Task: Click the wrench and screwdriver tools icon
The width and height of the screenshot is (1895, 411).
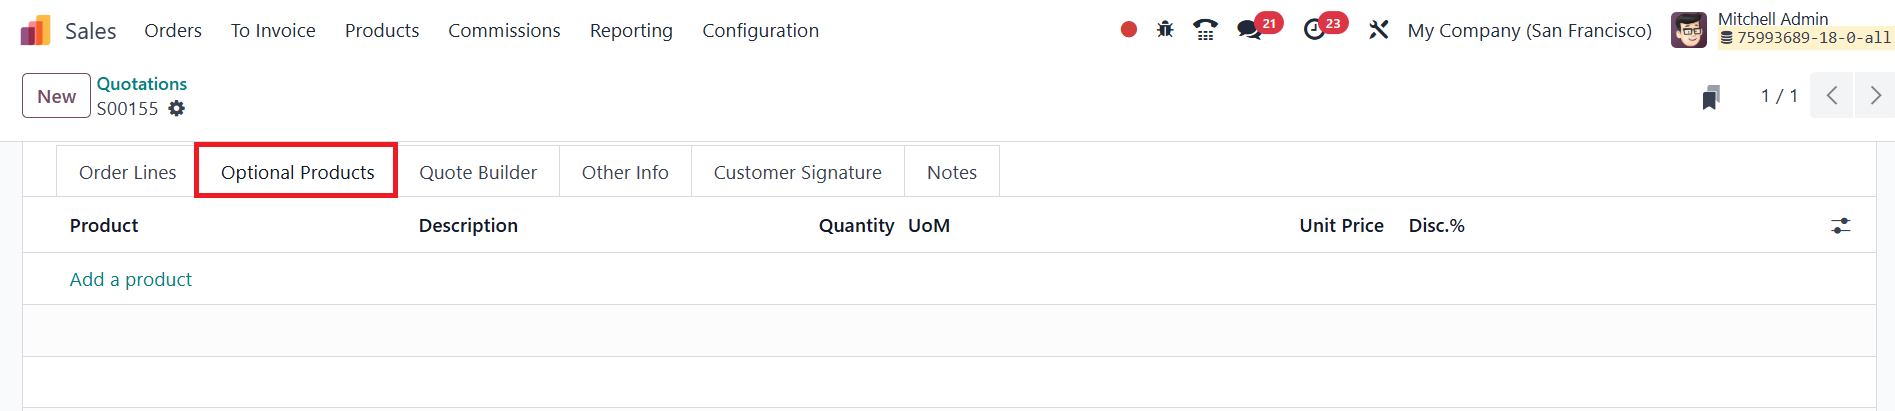Action: (x=1379, y=30)
